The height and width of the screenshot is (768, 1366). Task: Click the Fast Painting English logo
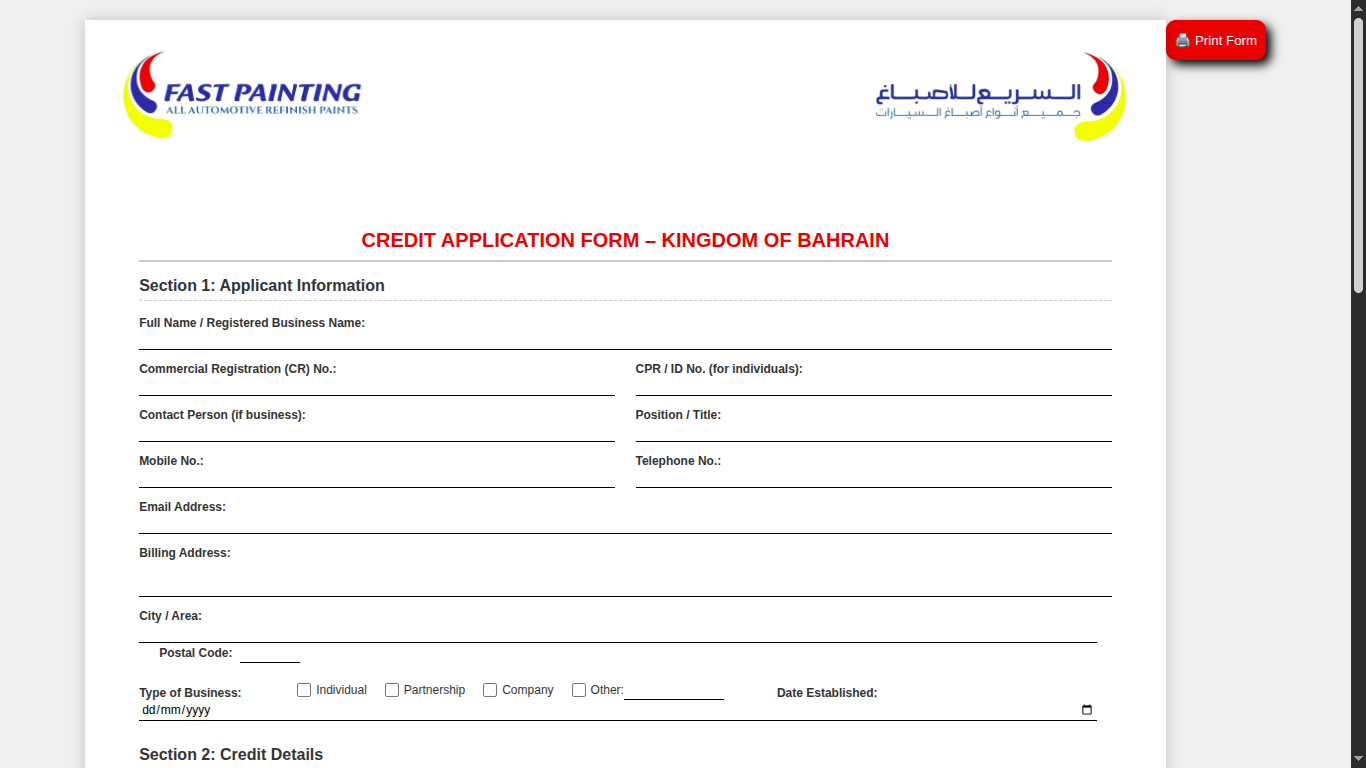(x=243, y=96)
